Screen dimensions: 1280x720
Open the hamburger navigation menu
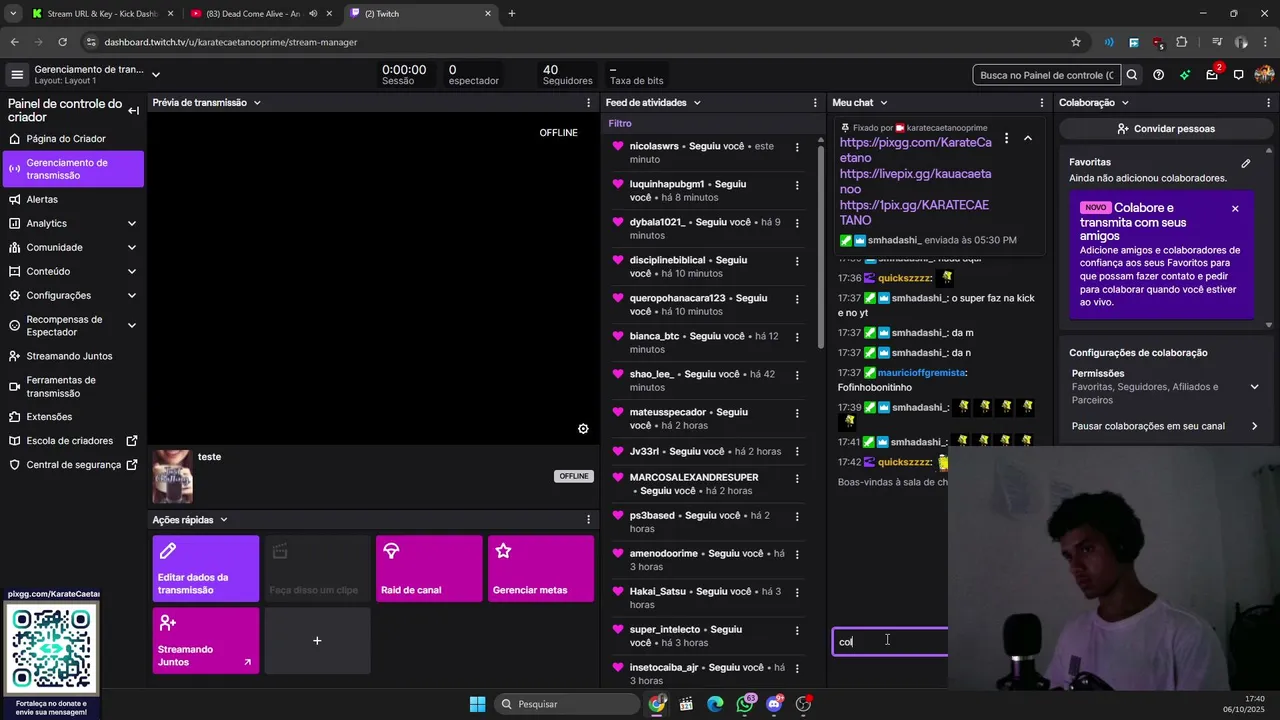click(17, 75)
